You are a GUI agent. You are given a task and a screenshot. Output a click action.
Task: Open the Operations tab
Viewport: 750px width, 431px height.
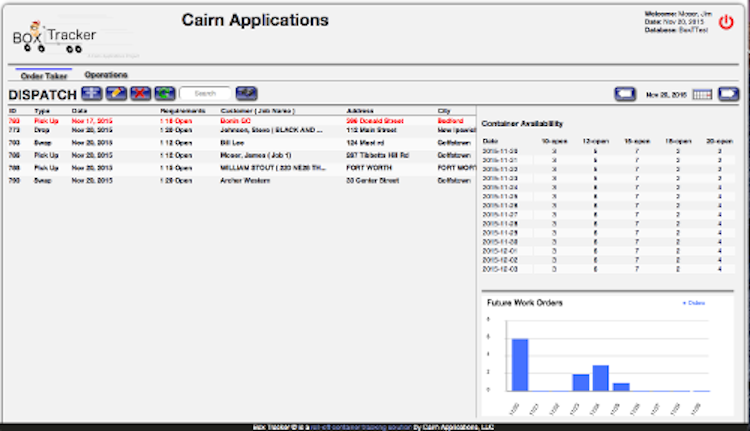coord(106,75)
